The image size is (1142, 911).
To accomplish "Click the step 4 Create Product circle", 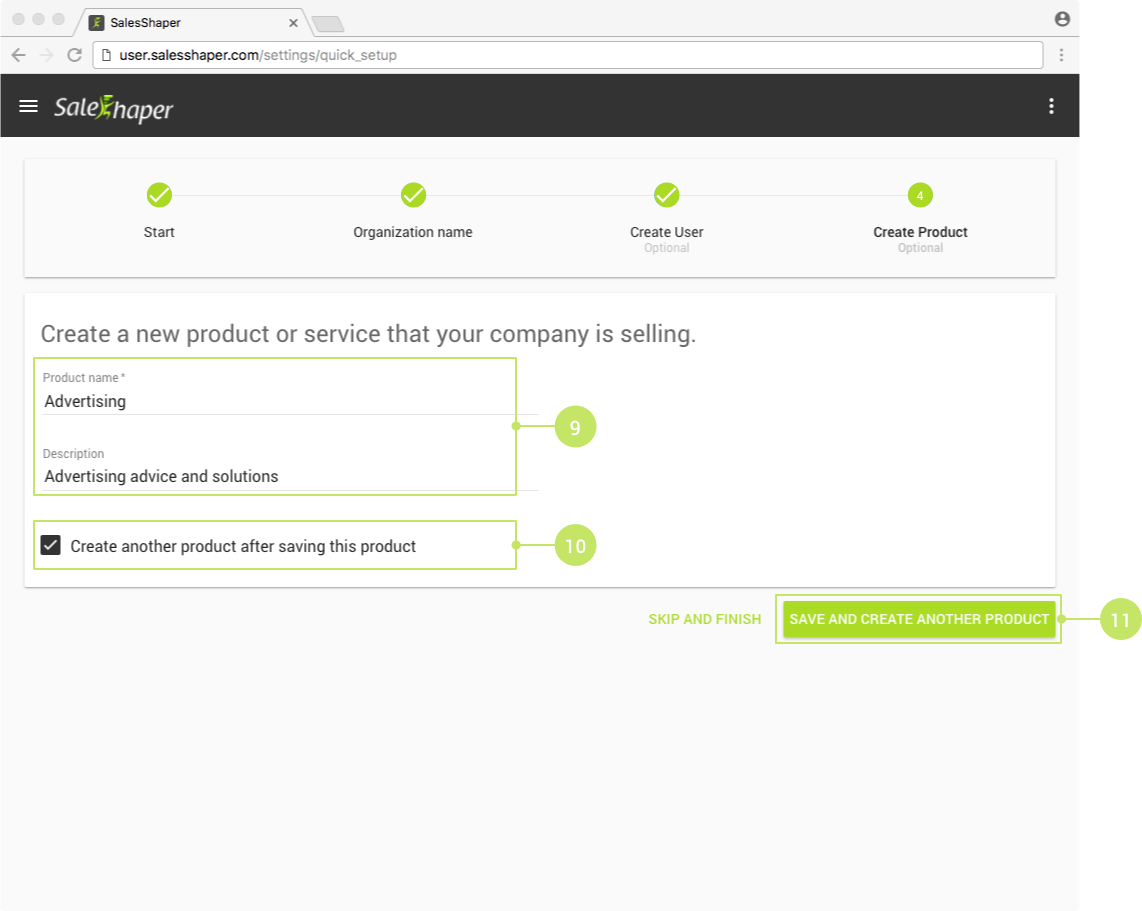I will [920, 195].
